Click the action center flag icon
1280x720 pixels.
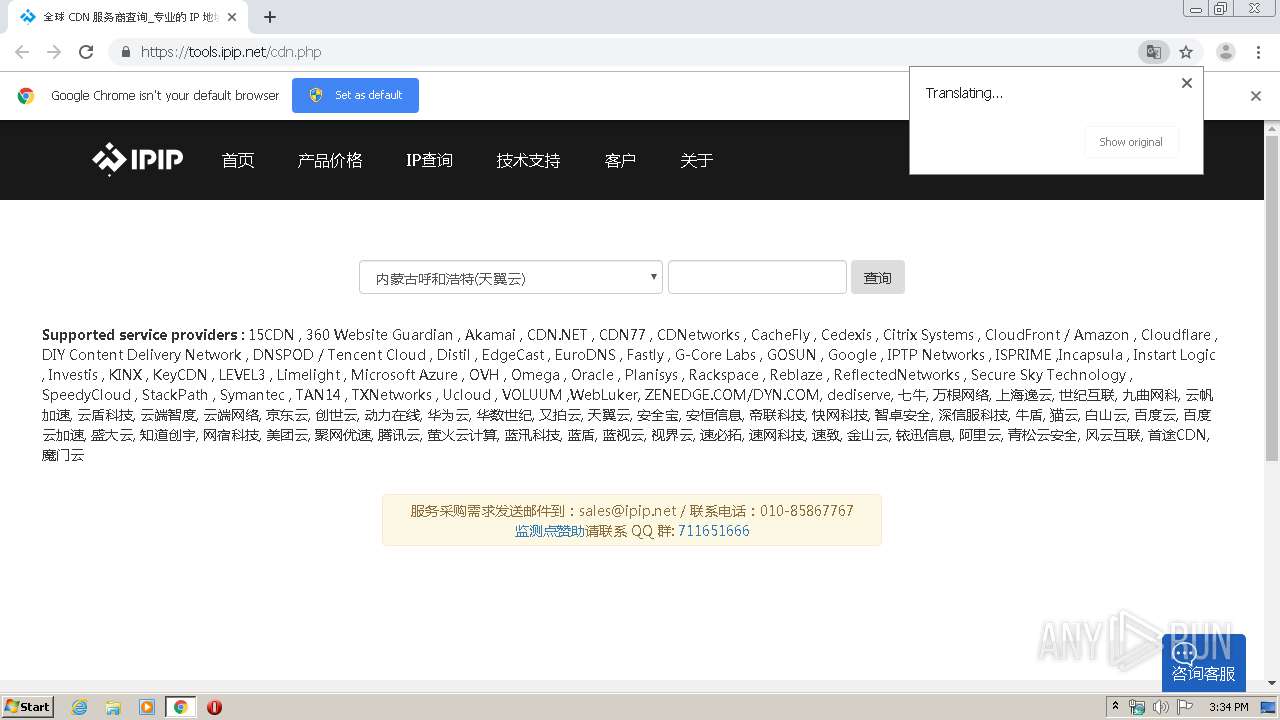1185,707
